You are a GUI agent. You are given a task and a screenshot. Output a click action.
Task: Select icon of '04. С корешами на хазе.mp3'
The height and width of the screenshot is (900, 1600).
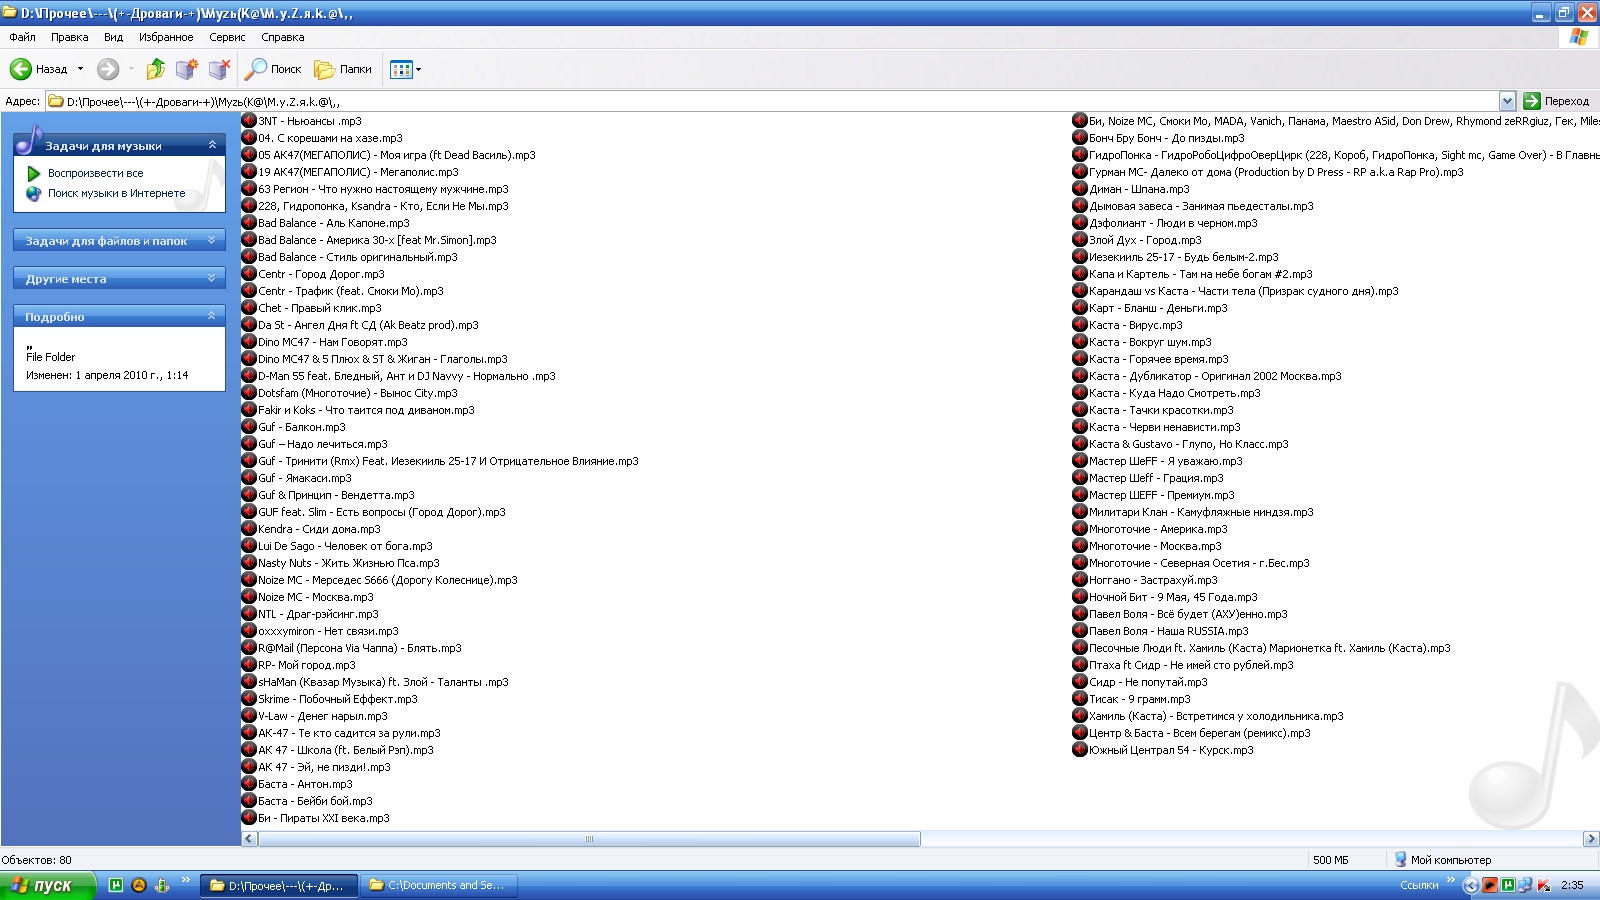(249, 138)
